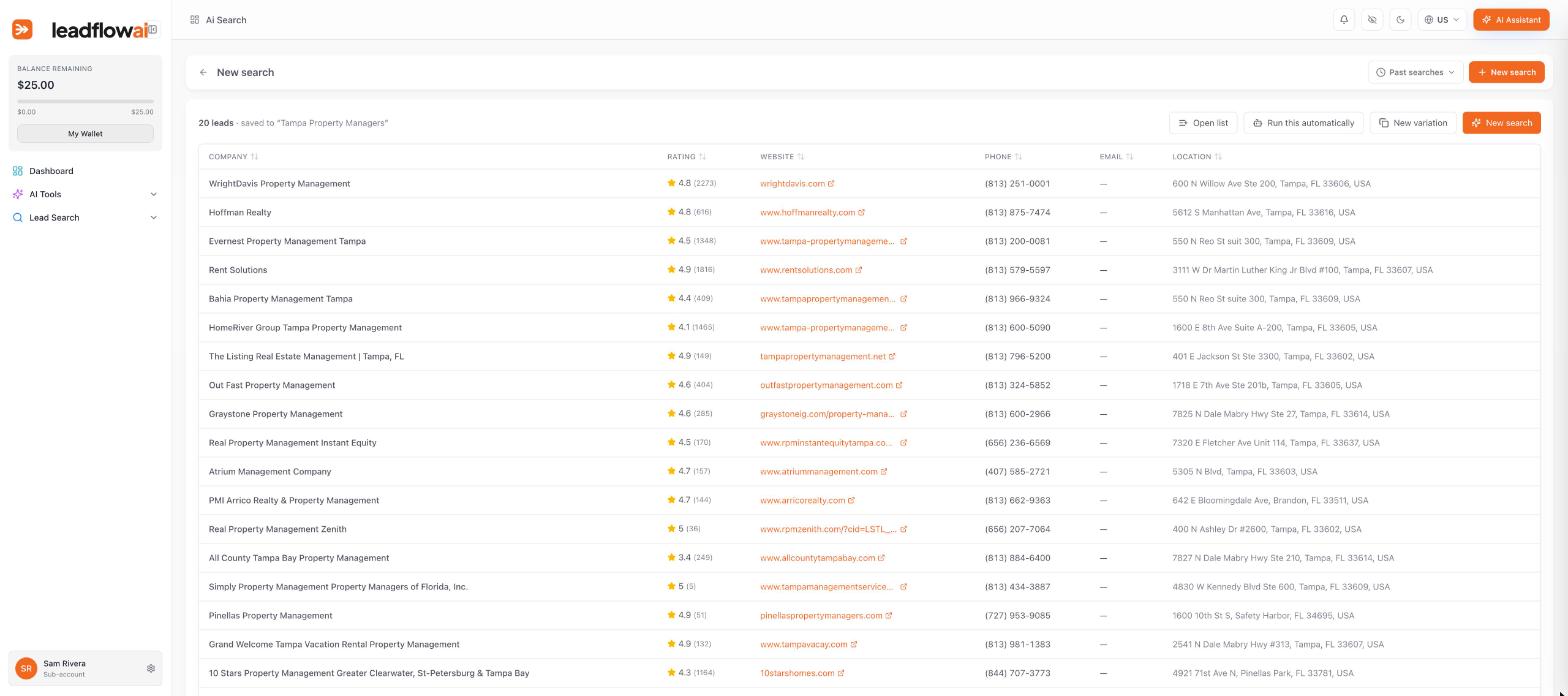Open www.arricorealty.com link
Screen dimensions: 1568x696
[x=807, y=501]
